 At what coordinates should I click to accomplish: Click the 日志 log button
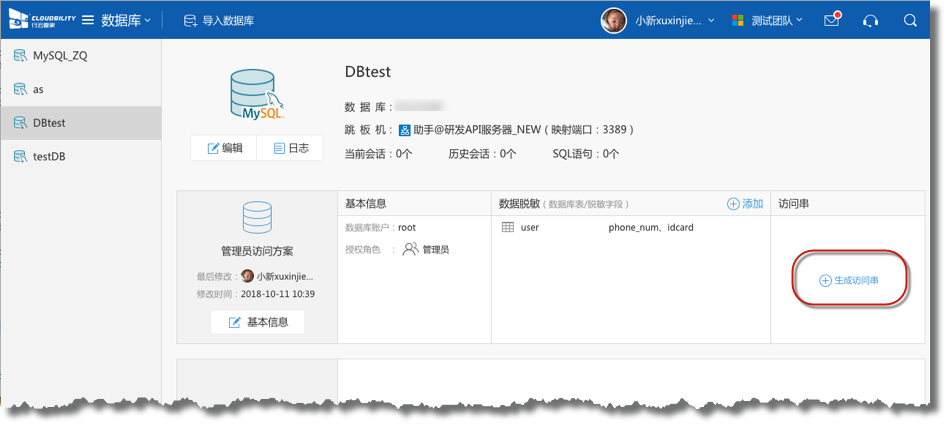click(290, 148)
